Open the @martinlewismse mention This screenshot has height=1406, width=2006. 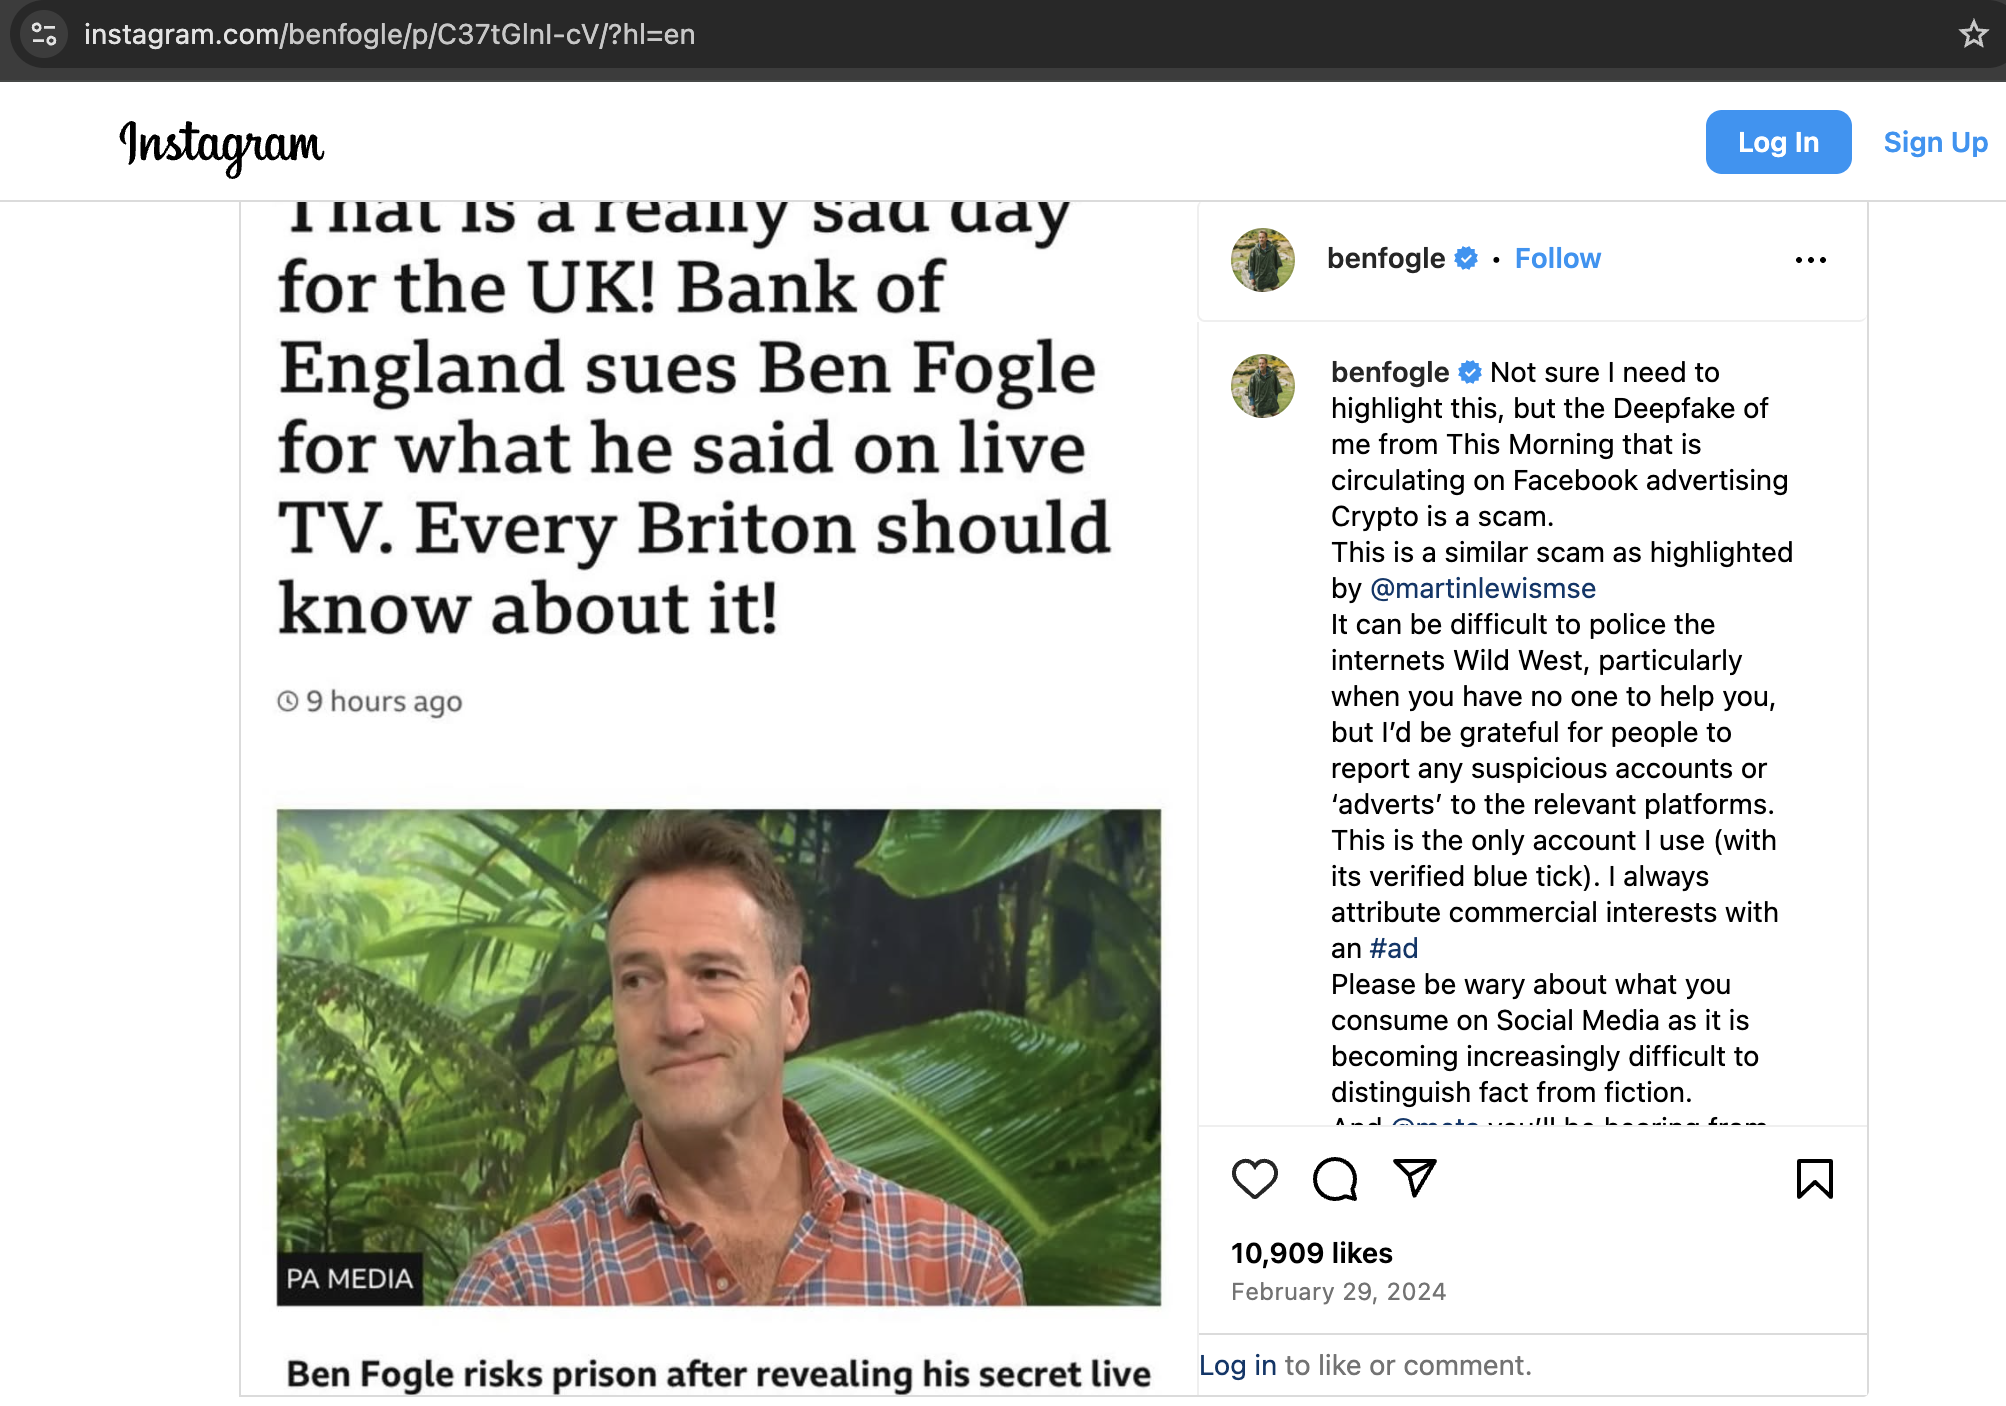pyautogui.click(x=1482, y=588)
